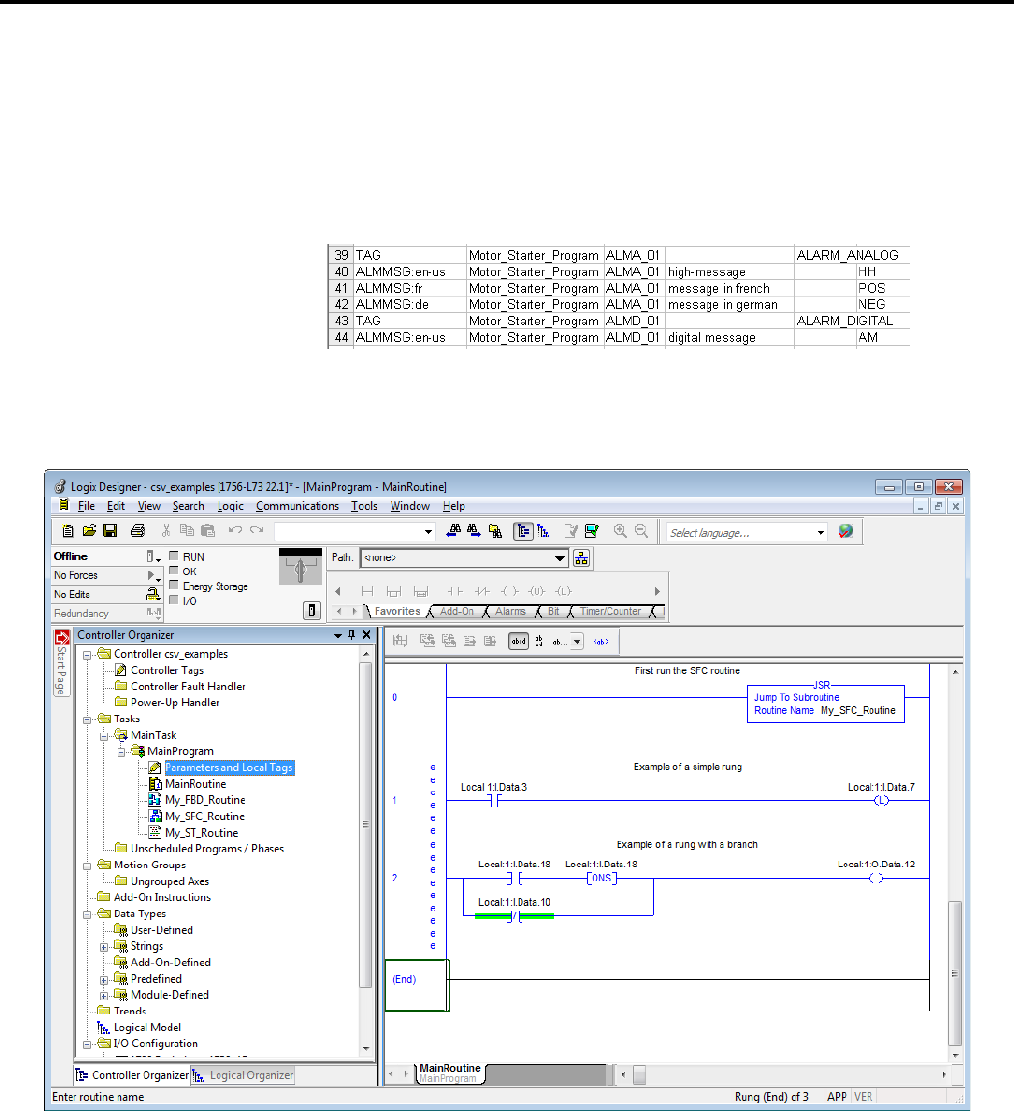
Task: Open the Path combo box dropdown
Action: [560, 558]
